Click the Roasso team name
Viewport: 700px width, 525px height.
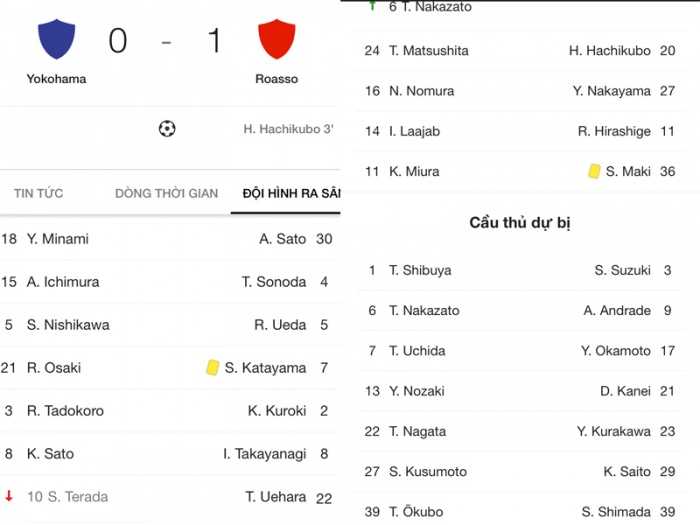click(x=276, y=79)
